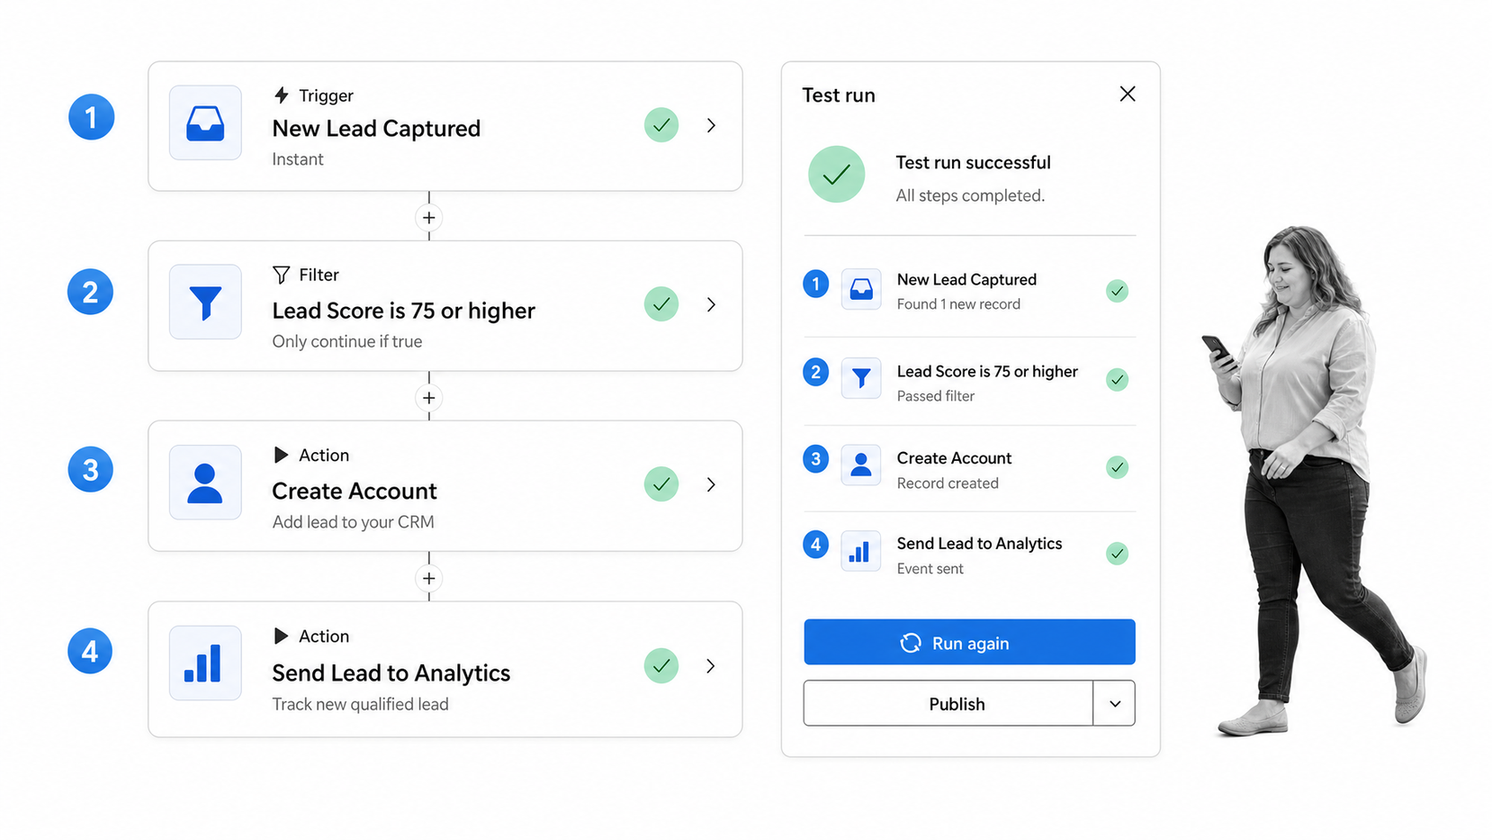
Task: Click the small funnel outline next to the Filter label
Action: (281, 275)
